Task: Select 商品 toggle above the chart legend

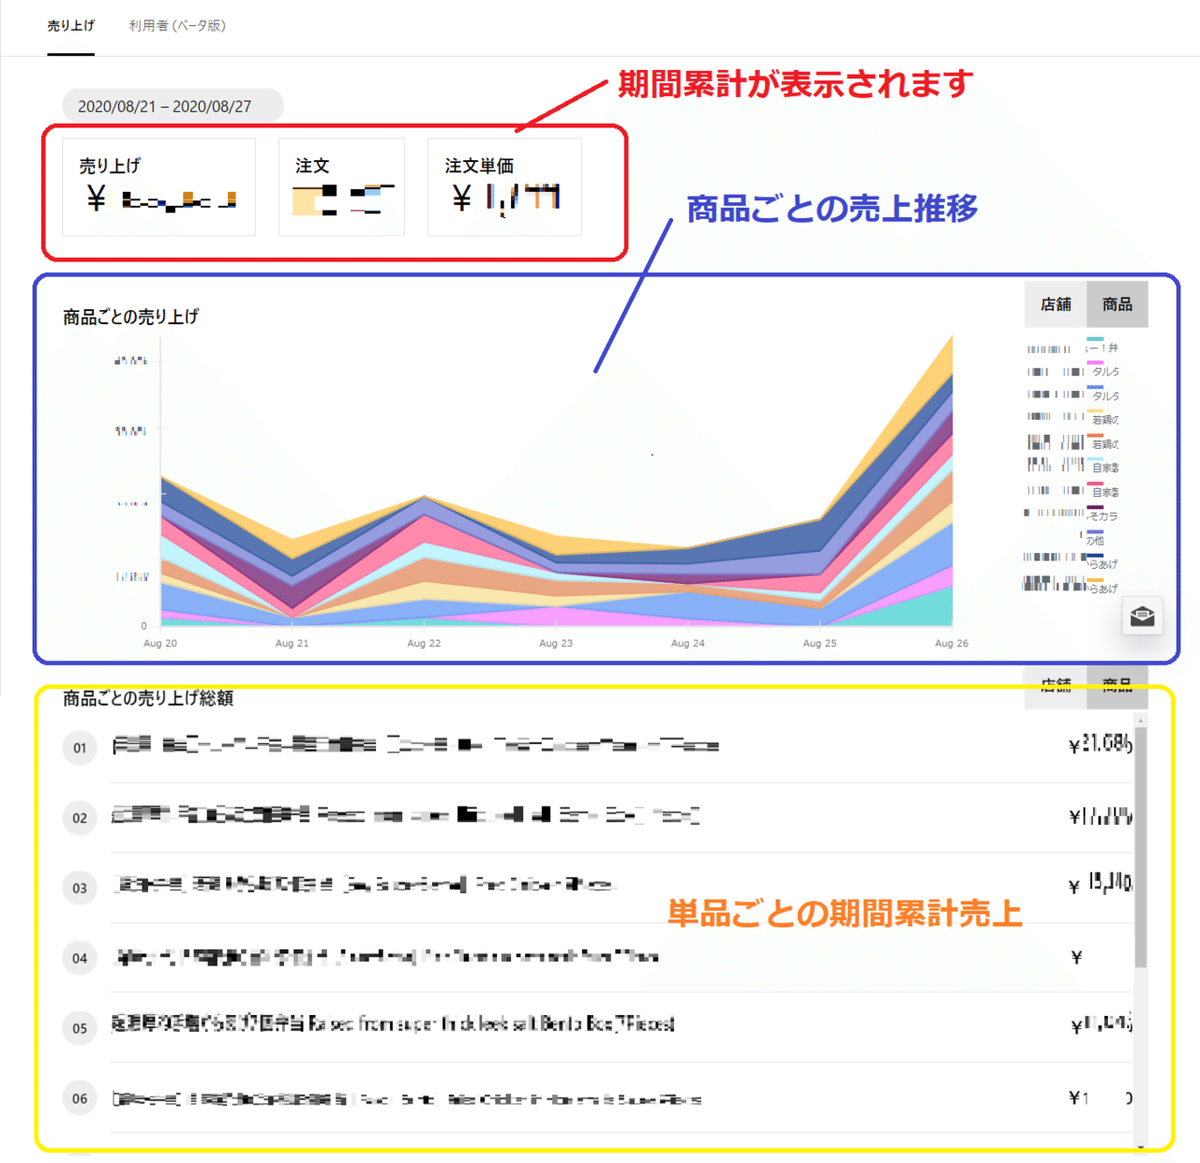Action: pos(1117,304)
